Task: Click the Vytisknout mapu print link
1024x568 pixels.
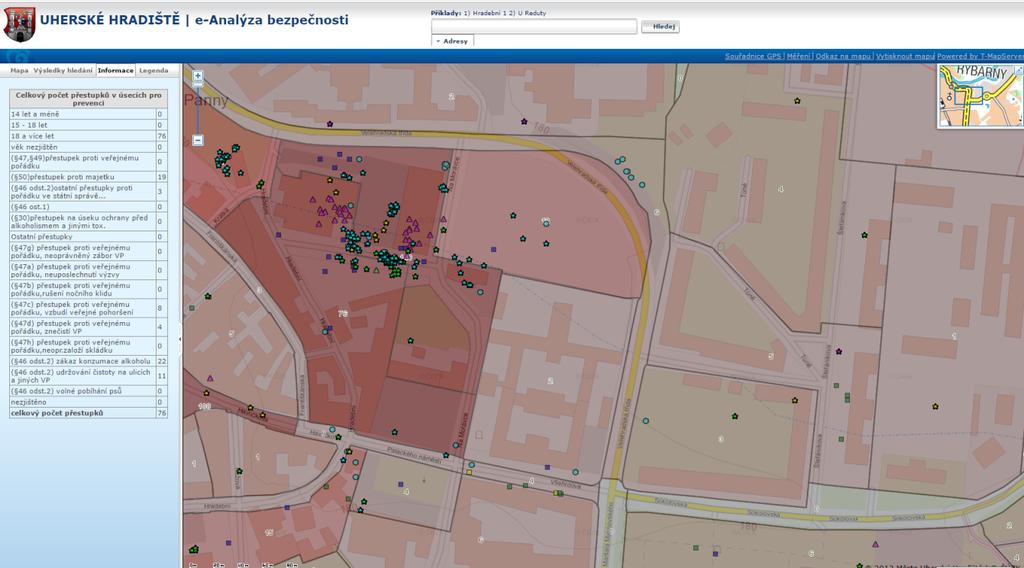Action: (x=905, y=56)
